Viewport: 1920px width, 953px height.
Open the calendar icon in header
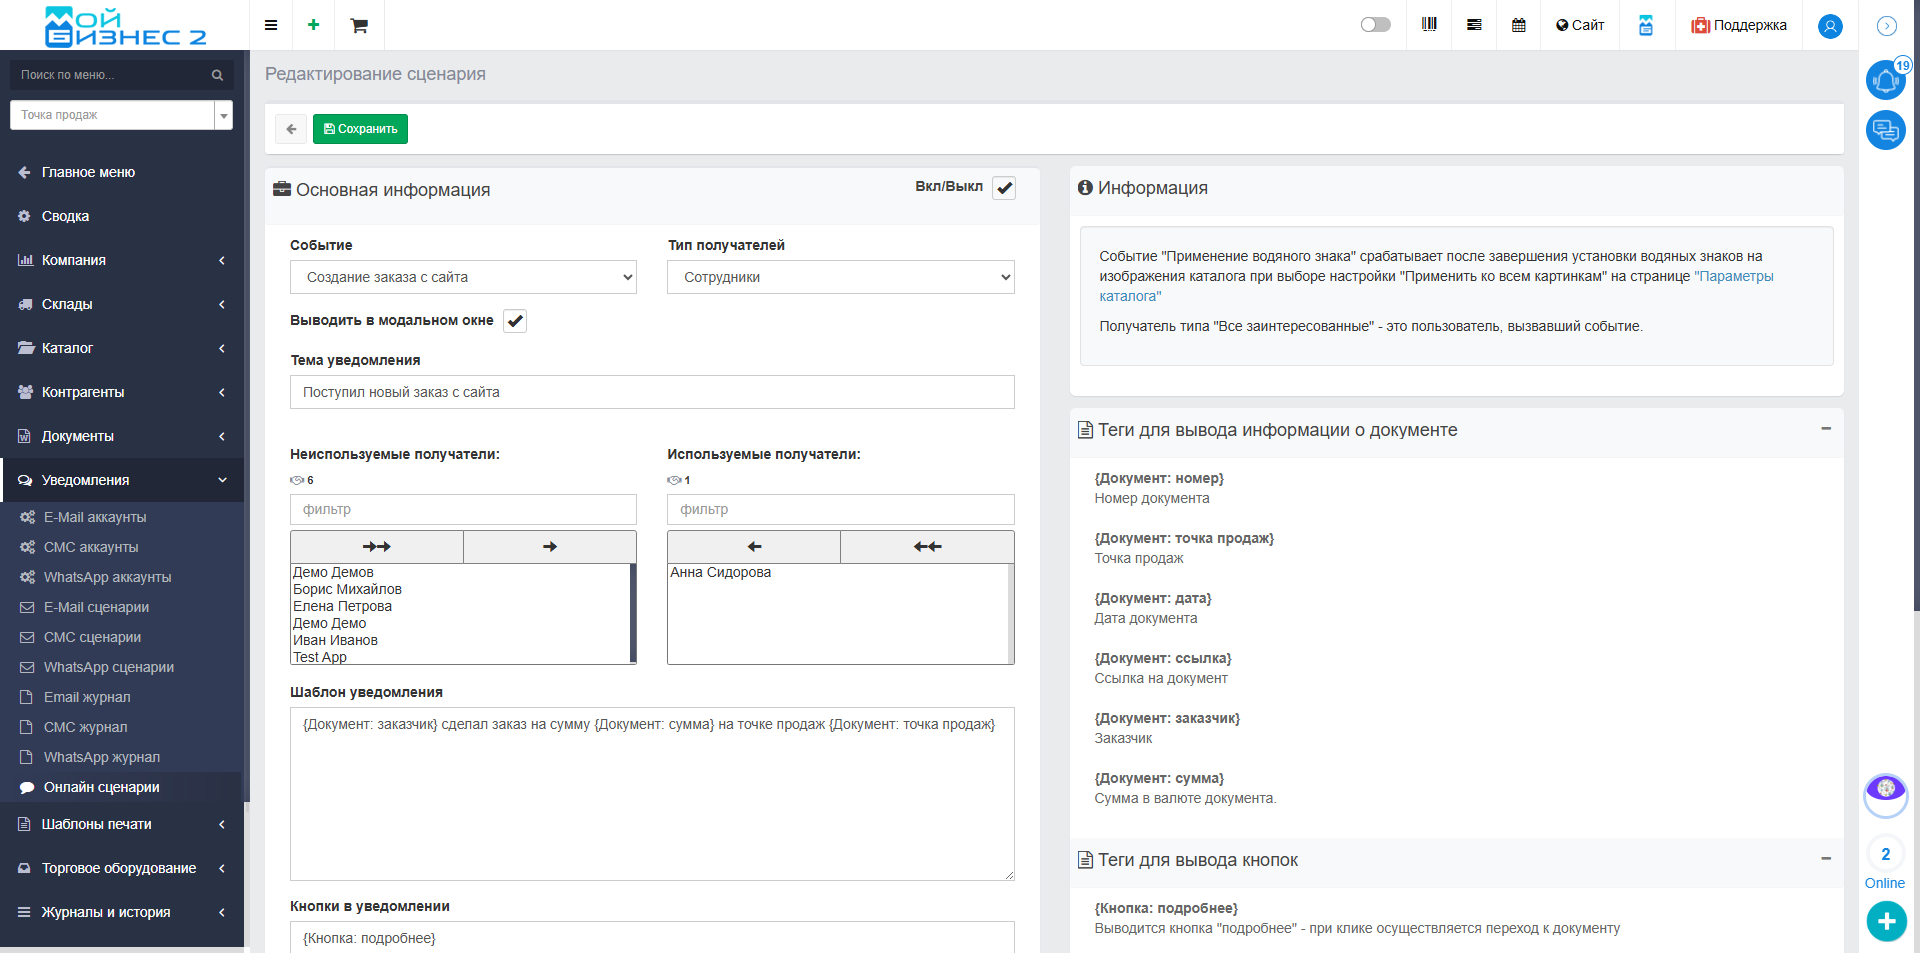(x=1518, y=25)
